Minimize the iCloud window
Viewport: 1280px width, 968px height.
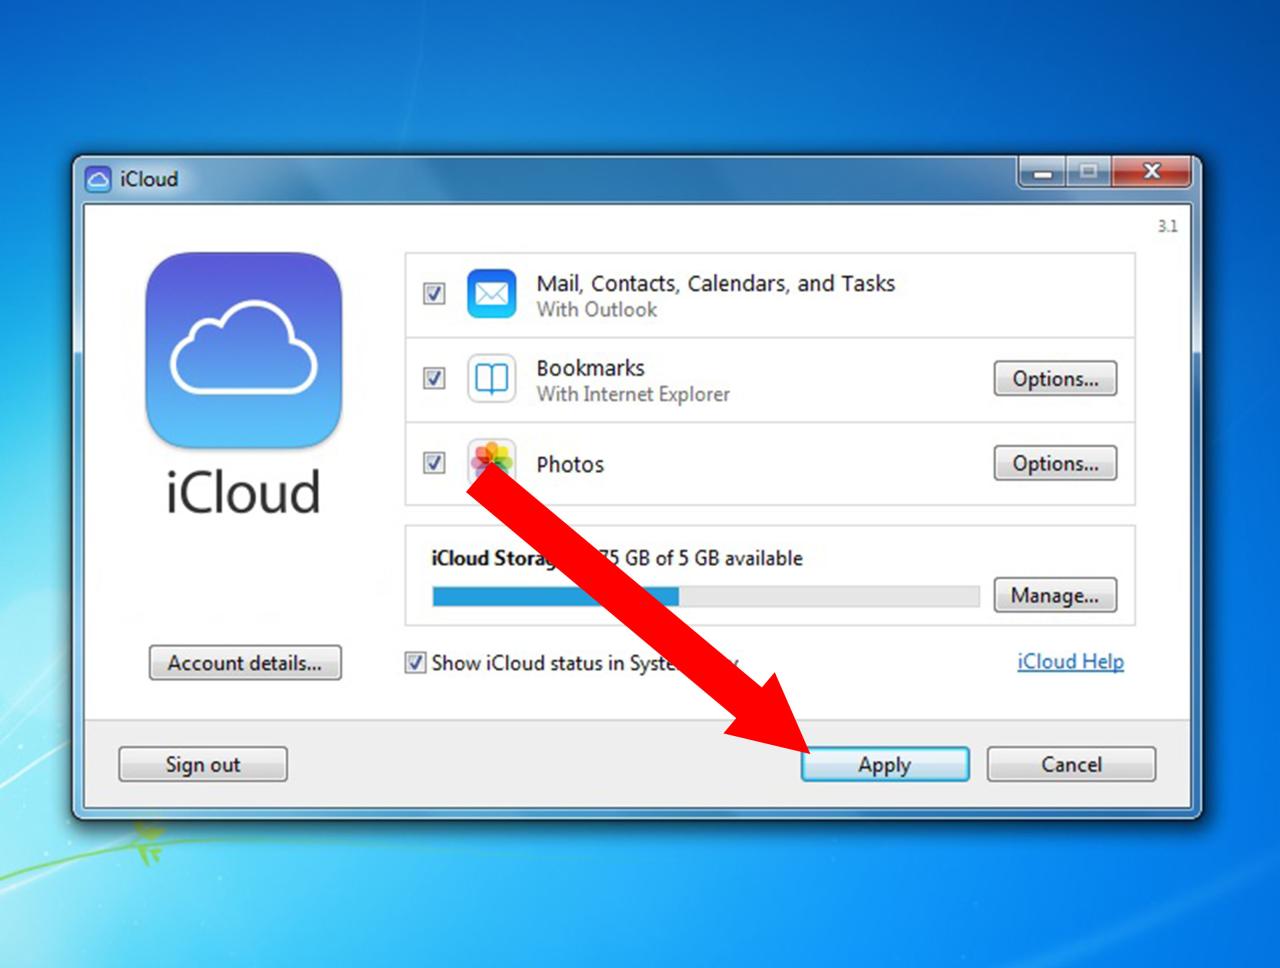[x=1043, y=172]
